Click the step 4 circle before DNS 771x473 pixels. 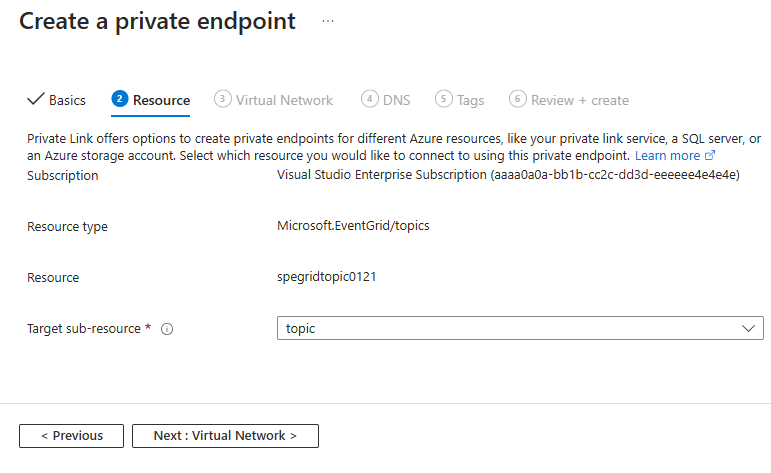(x=370, y=99)
